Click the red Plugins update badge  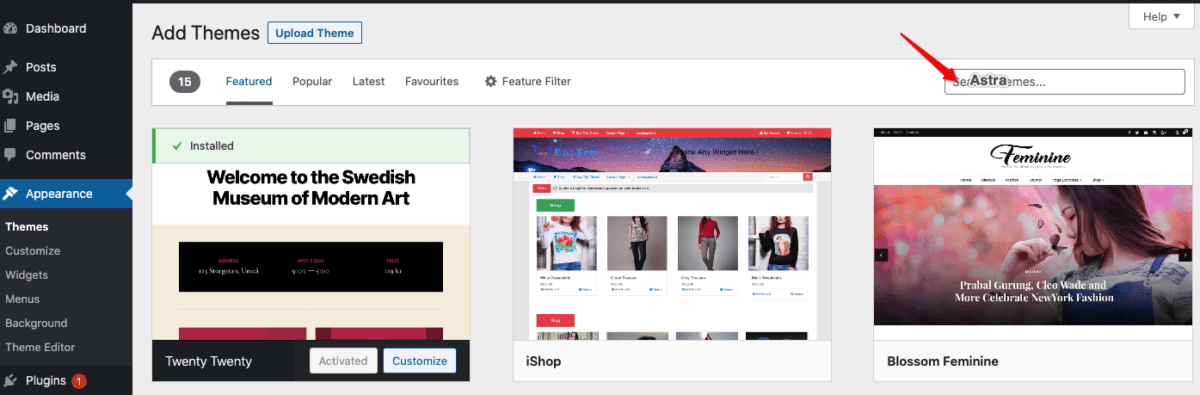pos(79,381)
